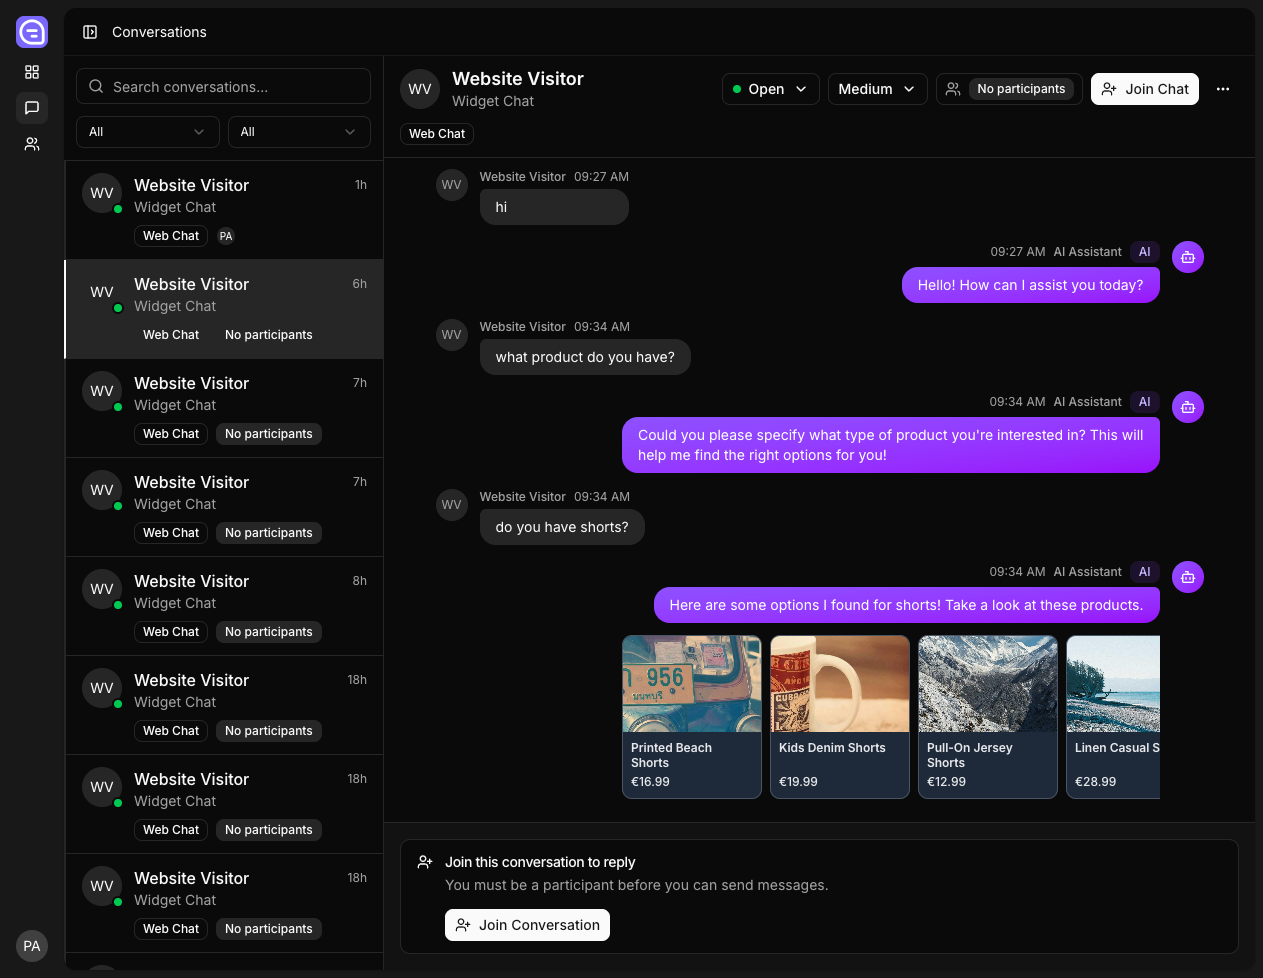Click the participants icon in the No participants pill

coord(953,89)
